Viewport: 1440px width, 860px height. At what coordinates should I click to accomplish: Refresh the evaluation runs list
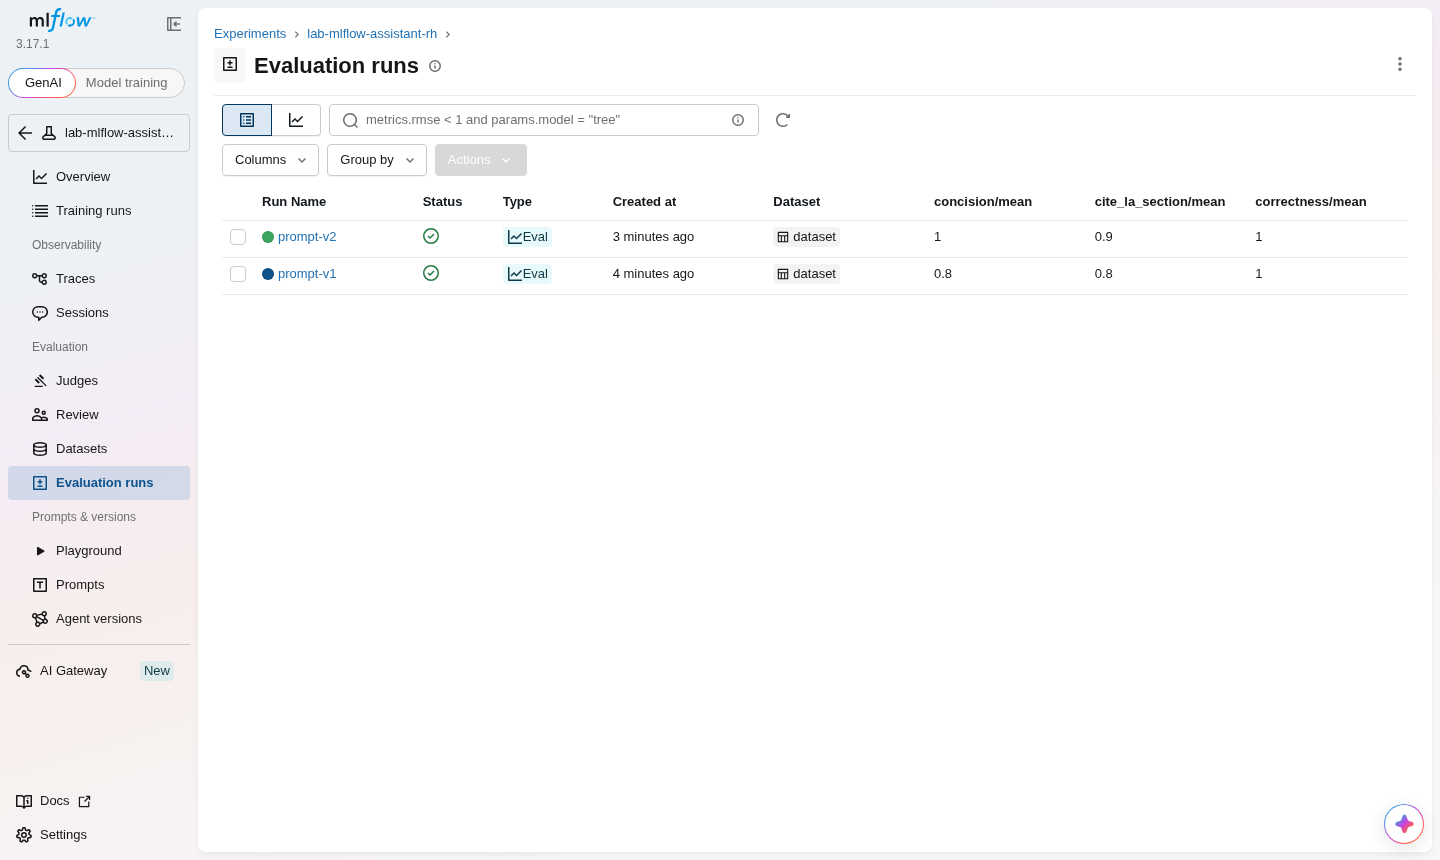[783, 120]
